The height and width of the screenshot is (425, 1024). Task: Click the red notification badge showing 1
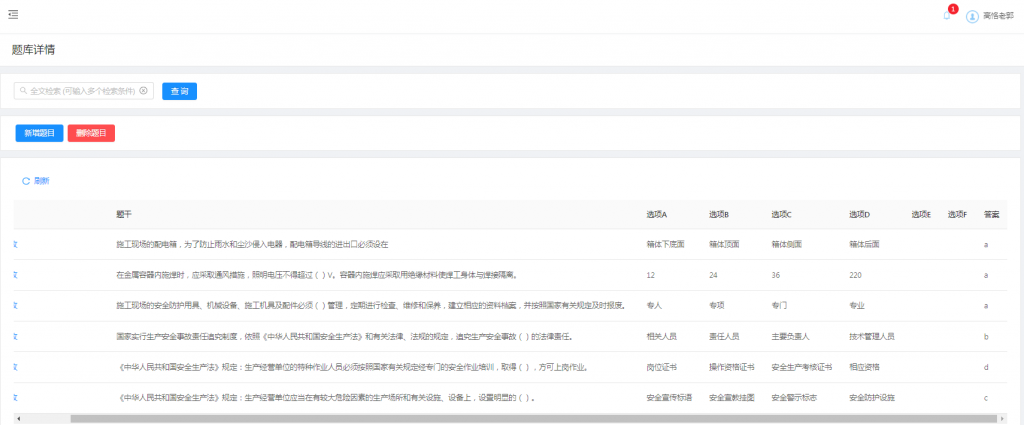click(953, 9)
